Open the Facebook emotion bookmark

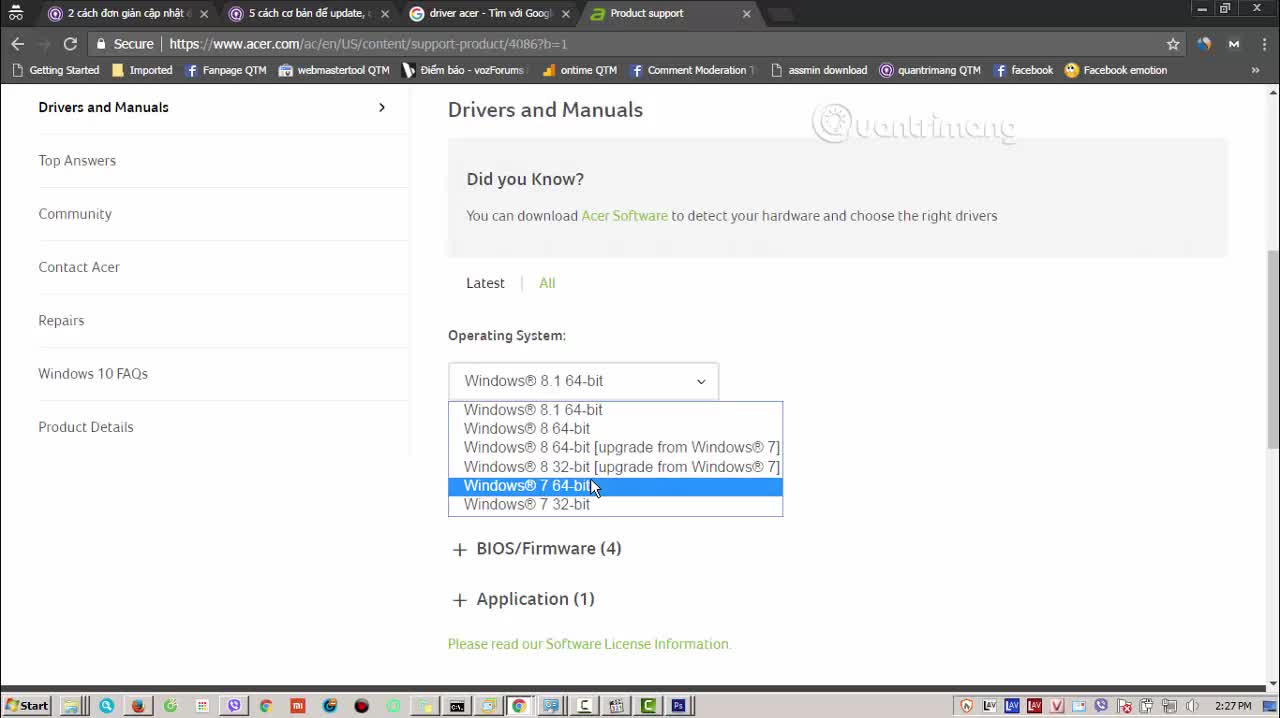1115,70
